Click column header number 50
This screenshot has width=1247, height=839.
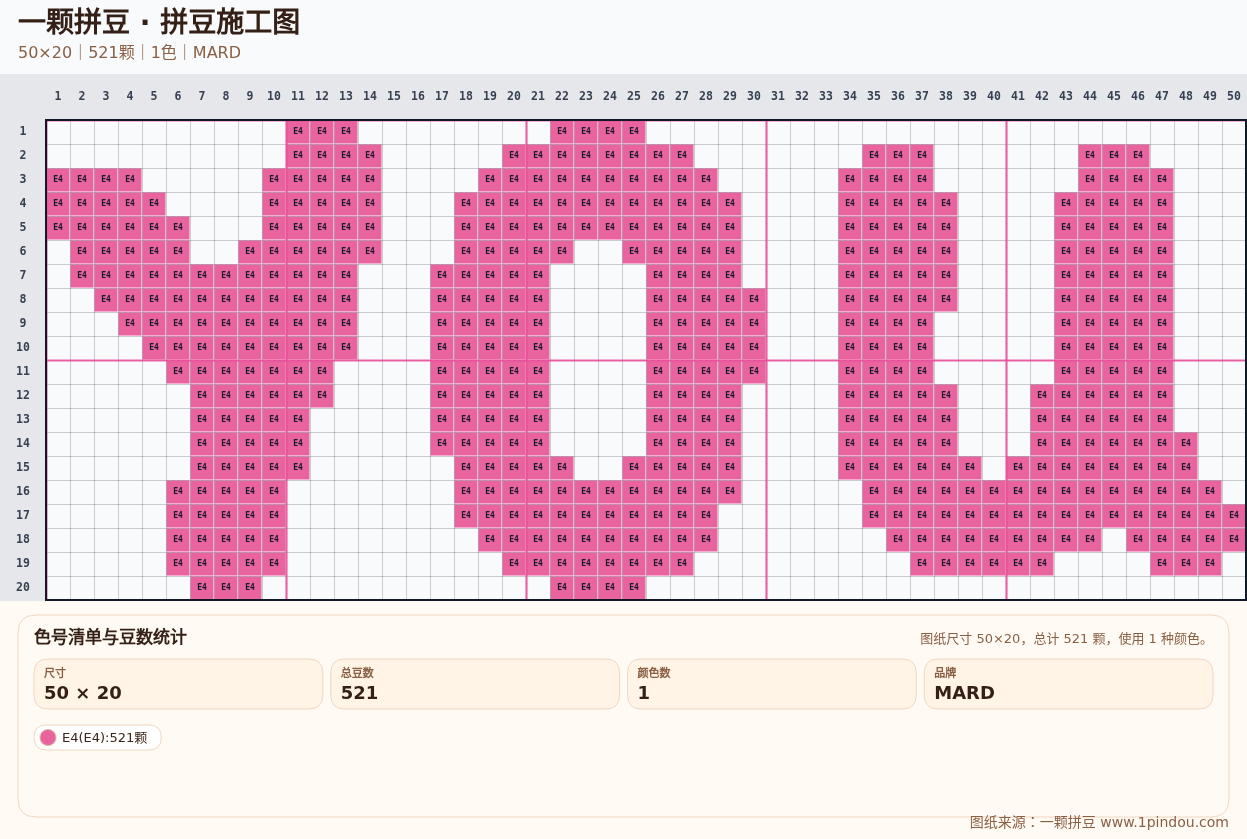(x=1234, y=96)
